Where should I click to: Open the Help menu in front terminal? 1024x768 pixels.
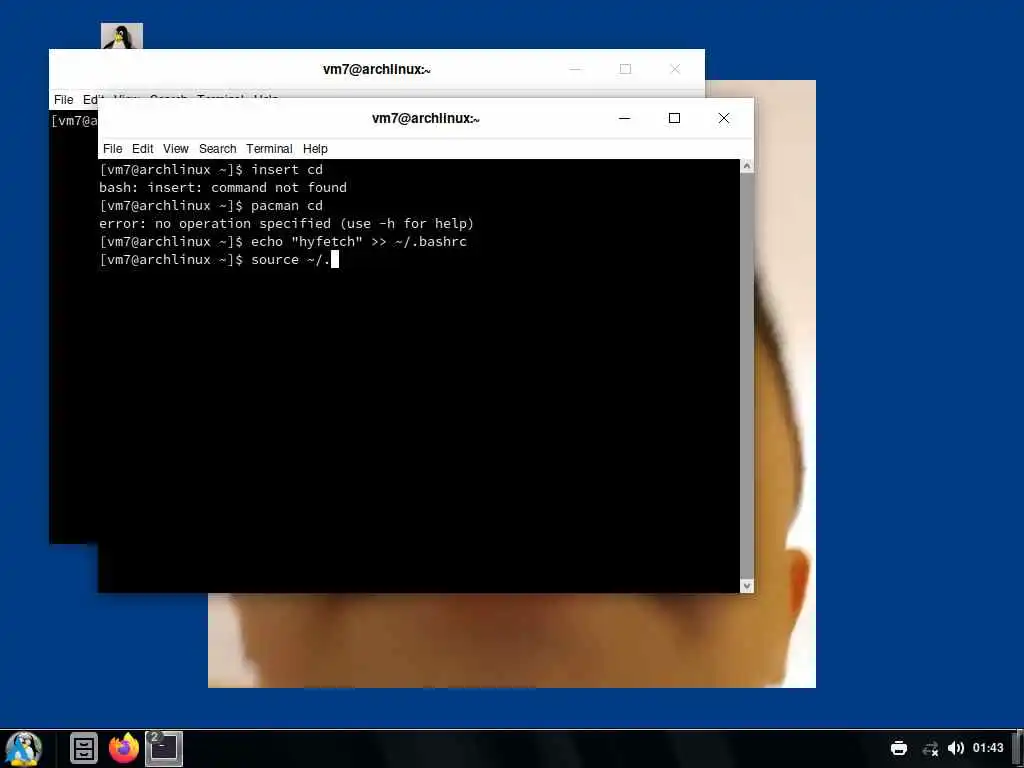click(x=315, y=149)
